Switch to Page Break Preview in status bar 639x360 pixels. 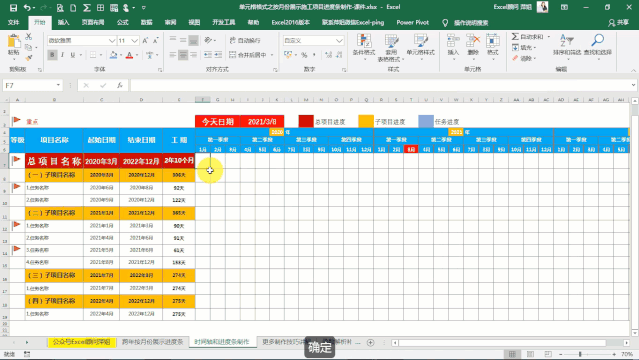coord(547,354)
